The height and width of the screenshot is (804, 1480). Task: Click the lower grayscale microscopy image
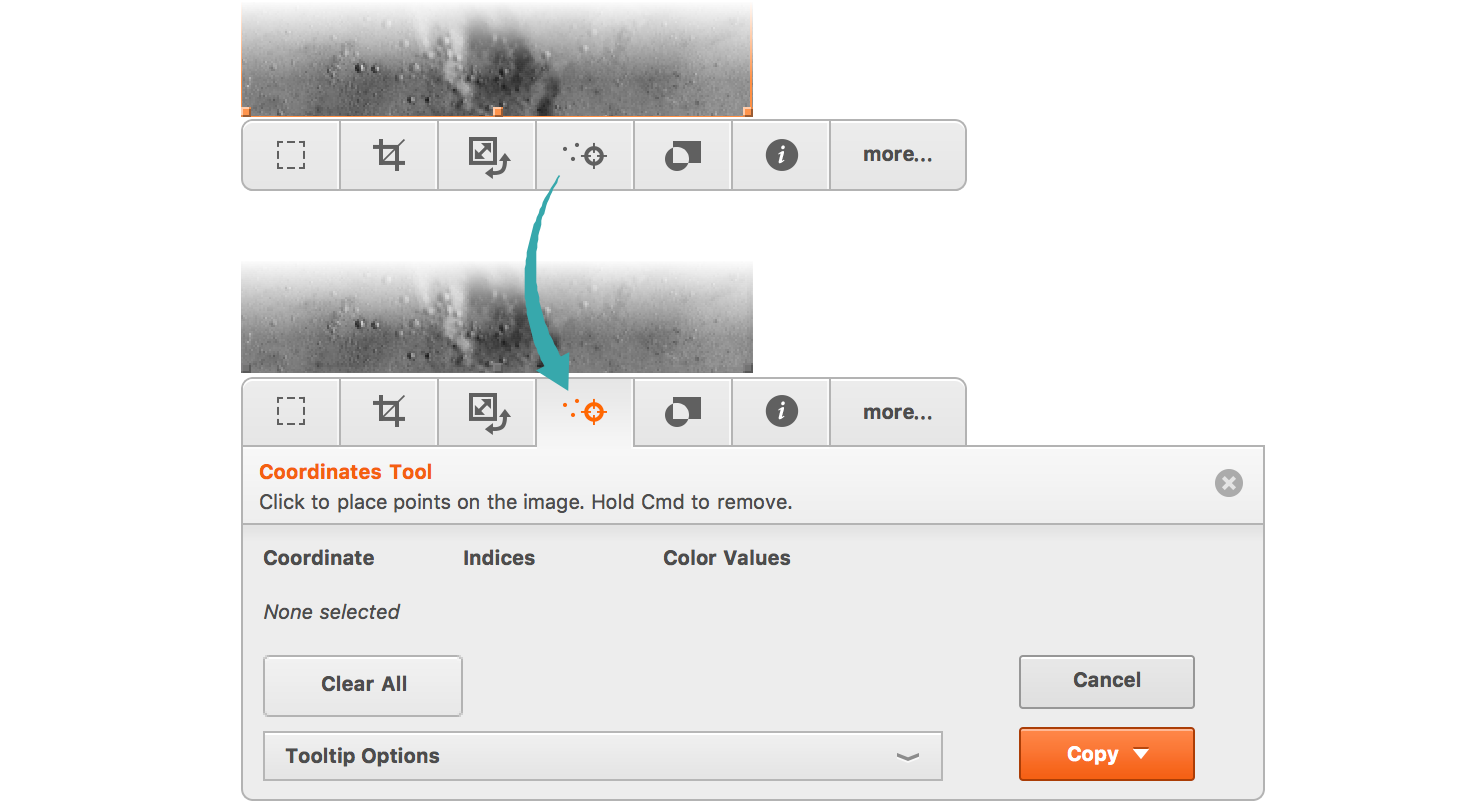(497, 317)
